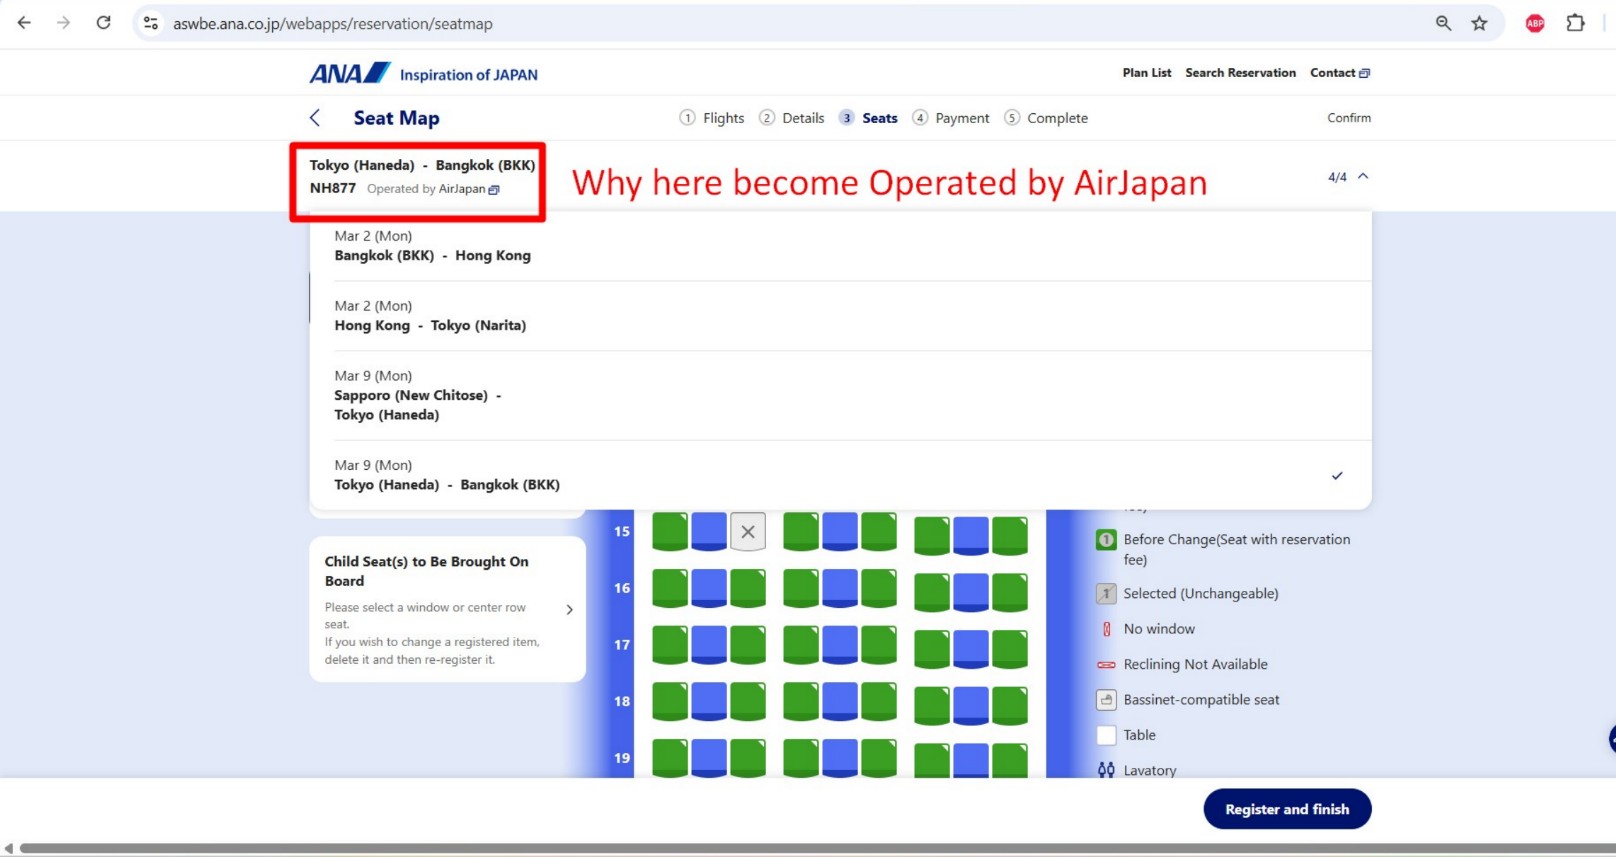Click the unavailable X seat in row 15
This screenshot has height=857, width=1616.
(x=748, y=532)
